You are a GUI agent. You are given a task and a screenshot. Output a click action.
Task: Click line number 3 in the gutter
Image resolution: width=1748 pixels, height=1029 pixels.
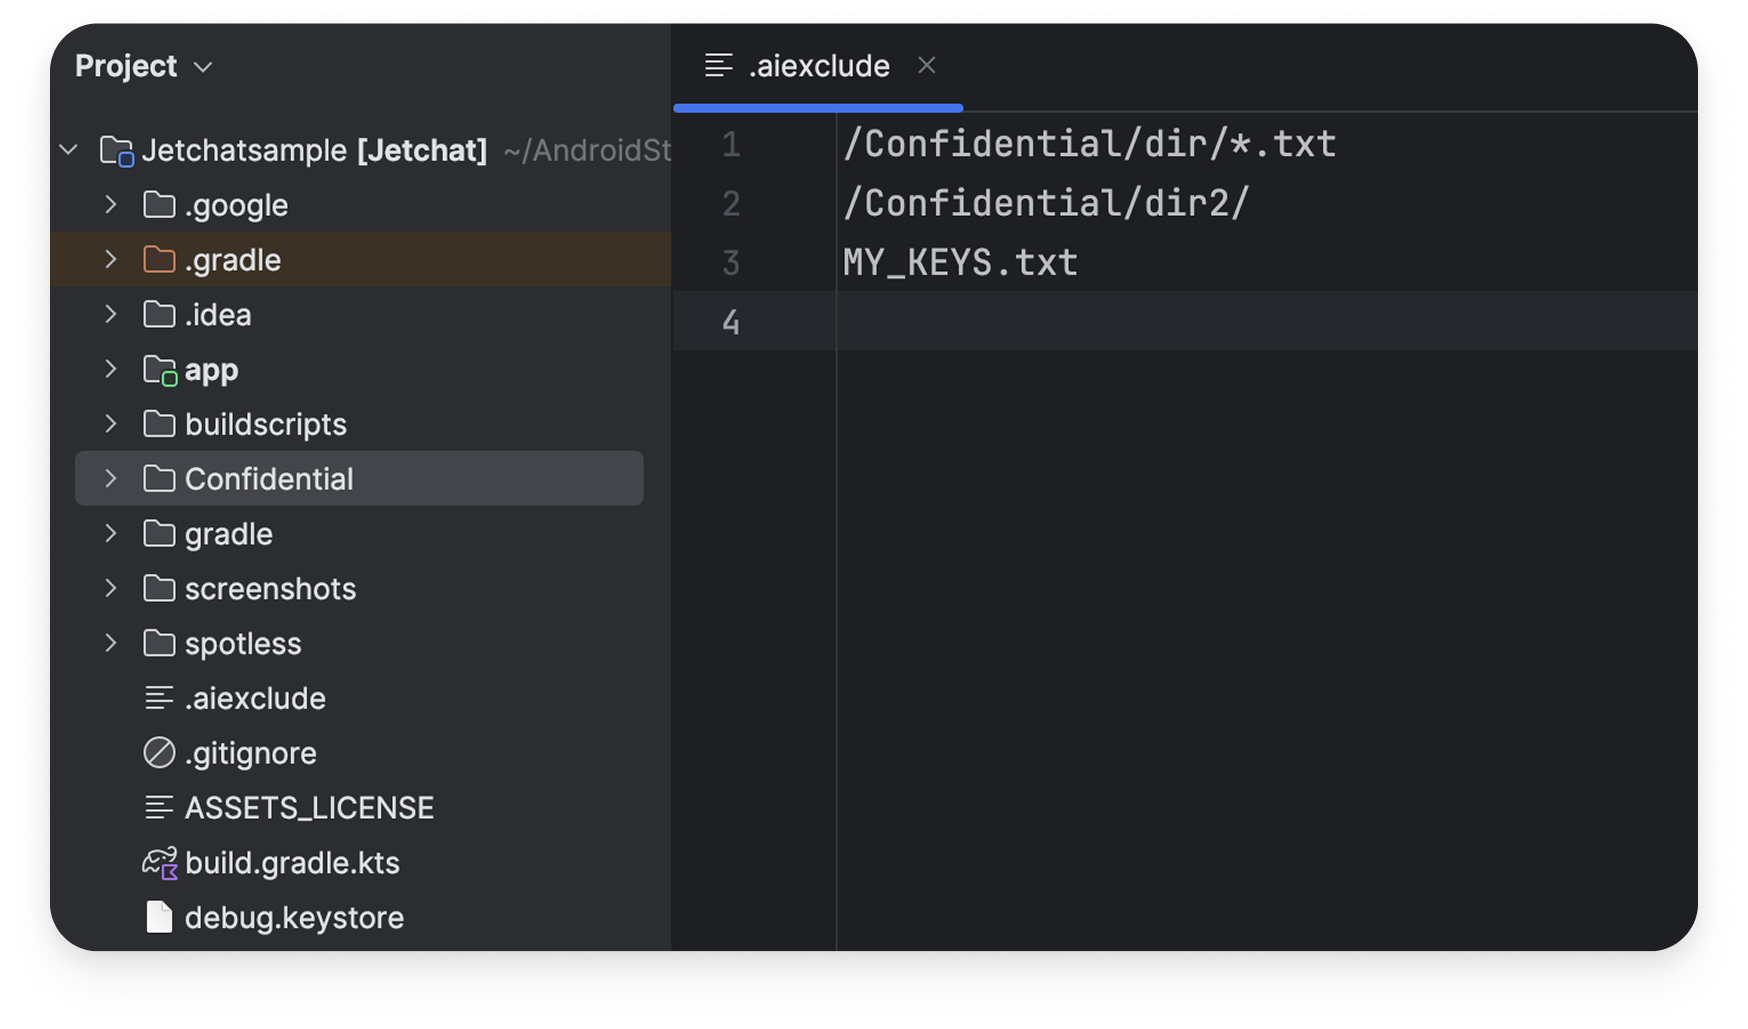(x=731, y=262)
